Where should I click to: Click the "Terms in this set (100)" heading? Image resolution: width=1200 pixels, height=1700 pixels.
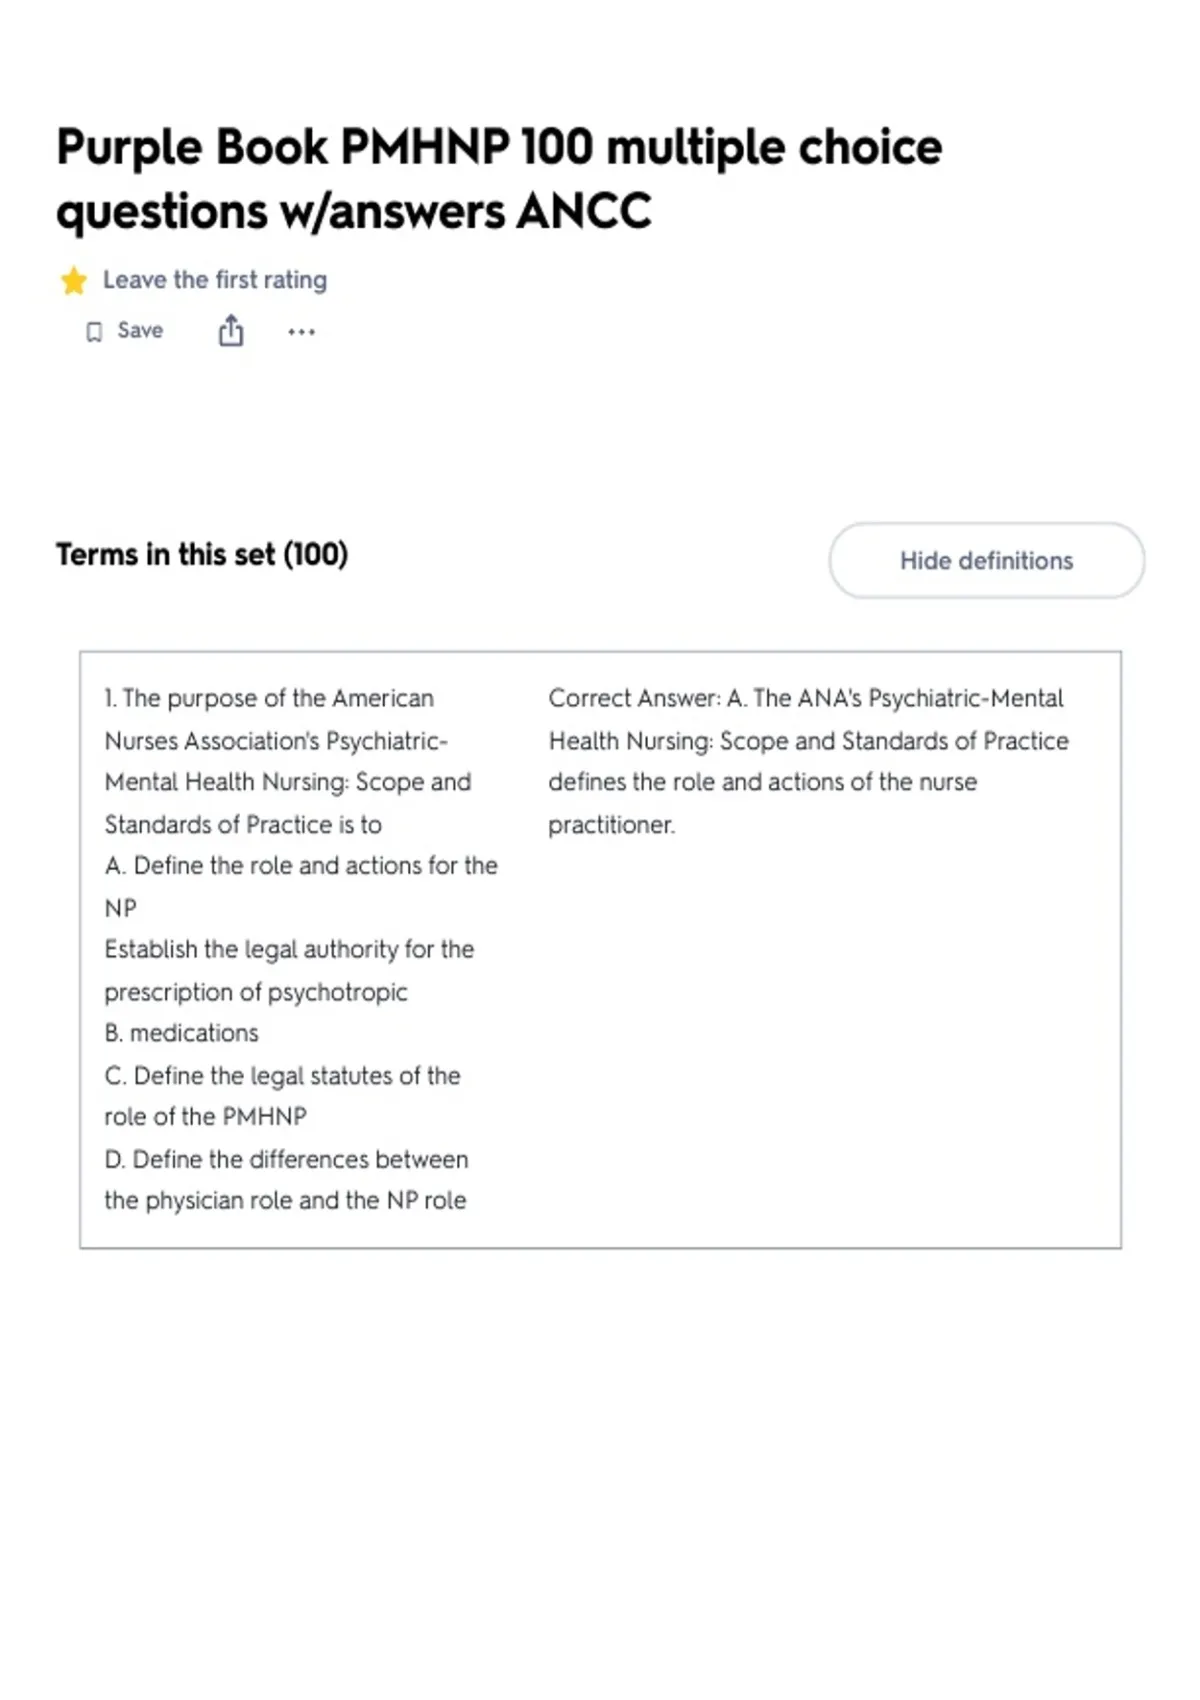[202, 554]
